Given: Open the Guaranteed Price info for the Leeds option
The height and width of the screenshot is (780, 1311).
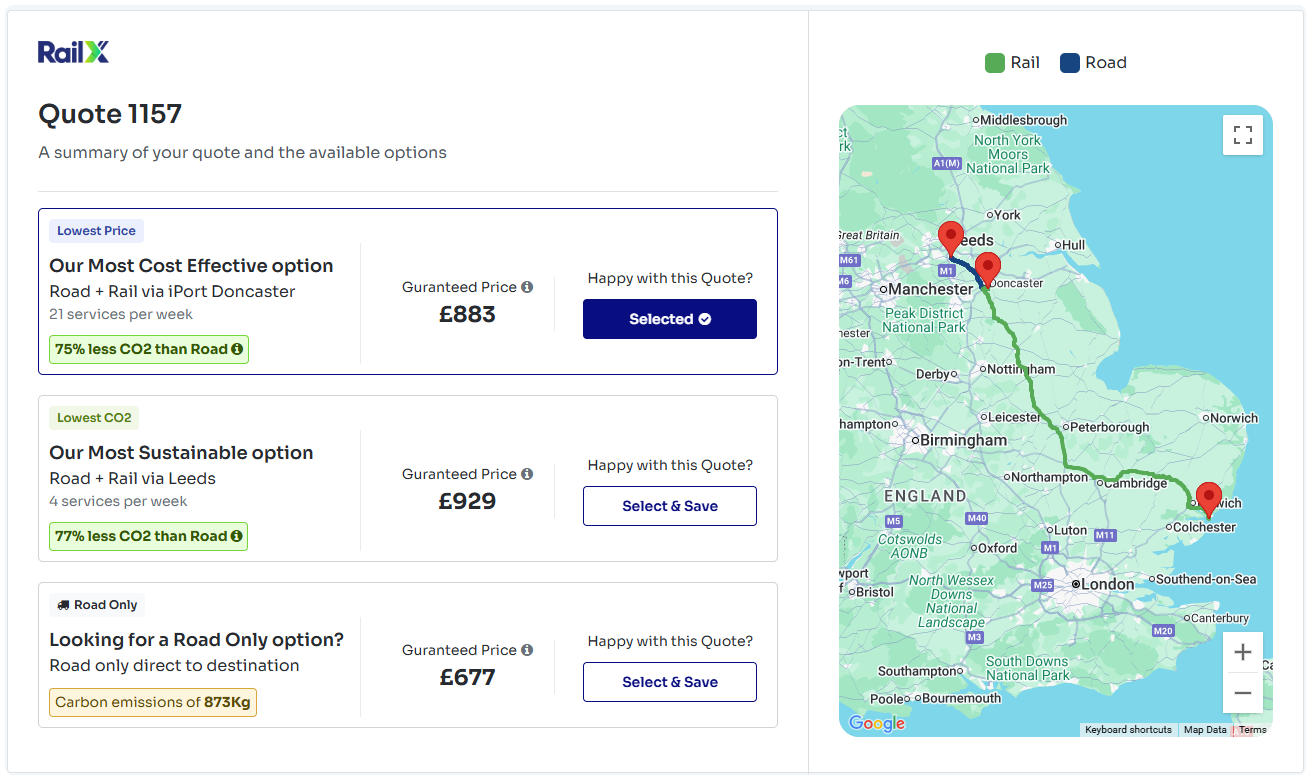Looking at the screenshot, I should coord(528,474).
